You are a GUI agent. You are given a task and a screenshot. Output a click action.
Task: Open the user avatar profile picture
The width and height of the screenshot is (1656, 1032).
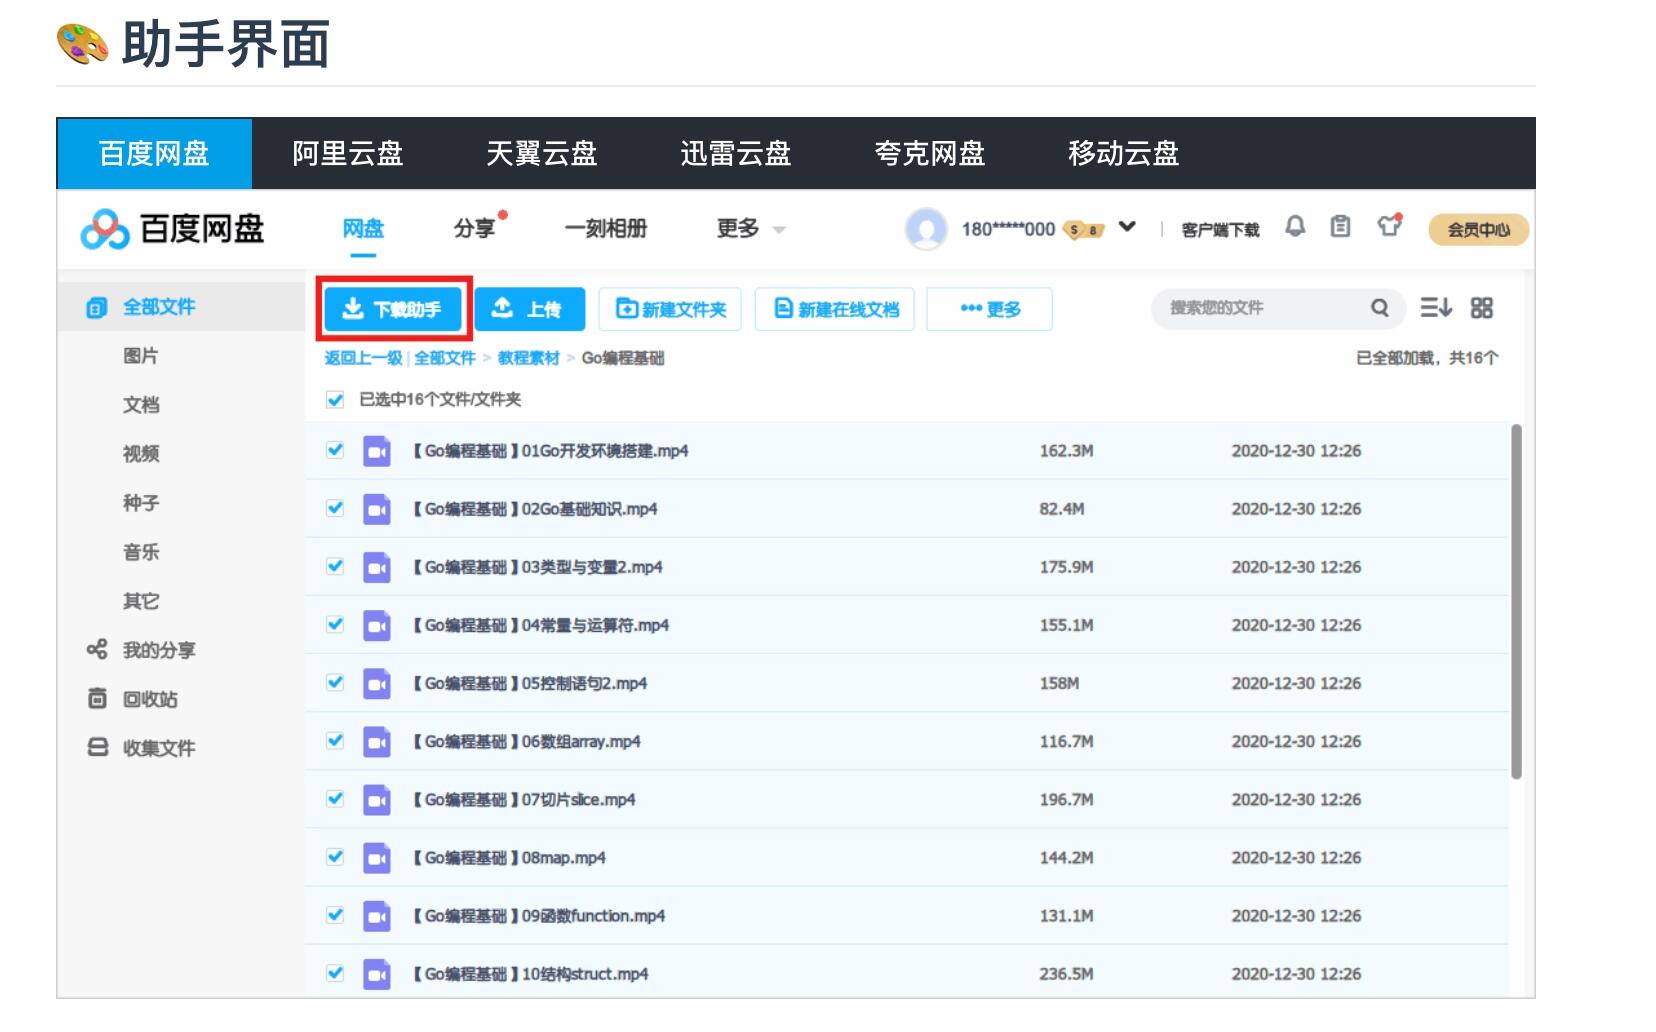coord(926,229)
